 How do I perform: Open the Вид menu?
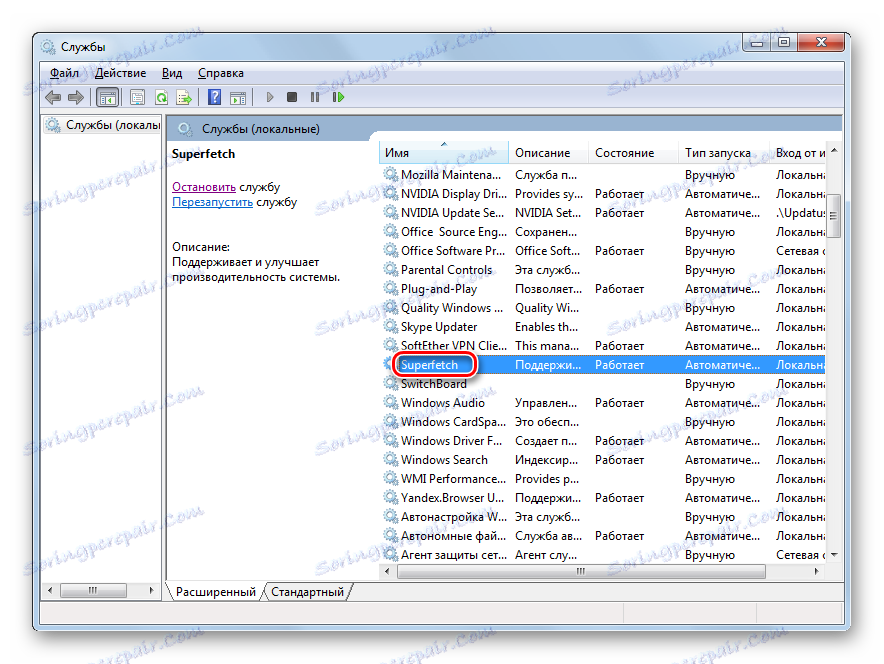click(x=172, y=73)
